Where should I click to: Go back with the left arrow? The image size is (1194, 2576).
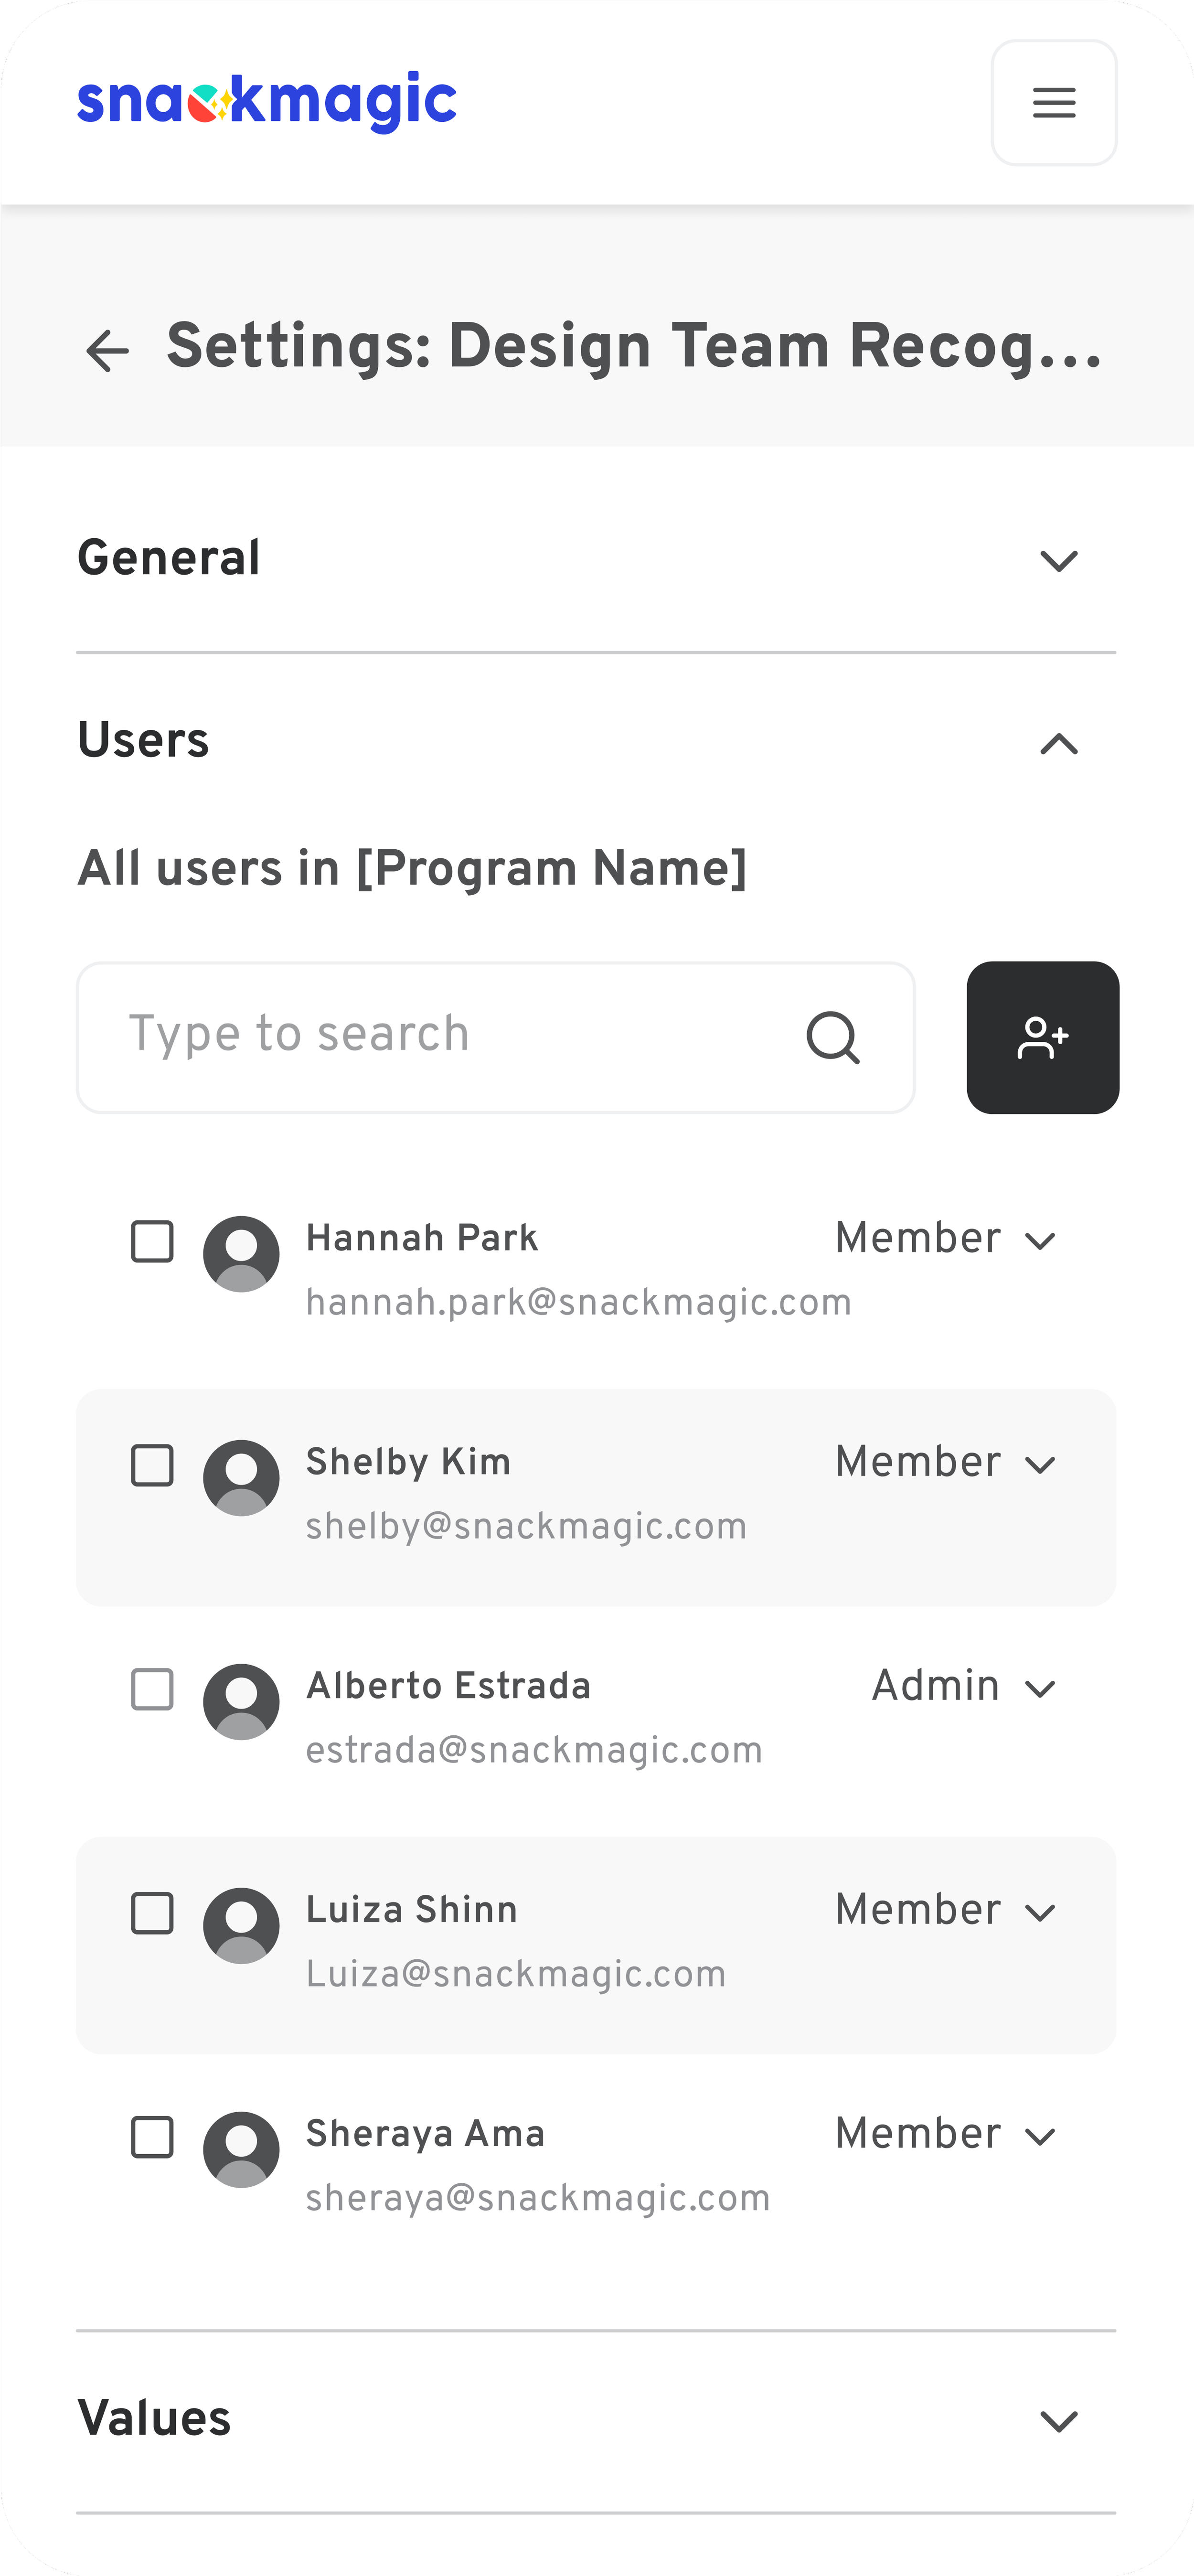coord(108,350)
